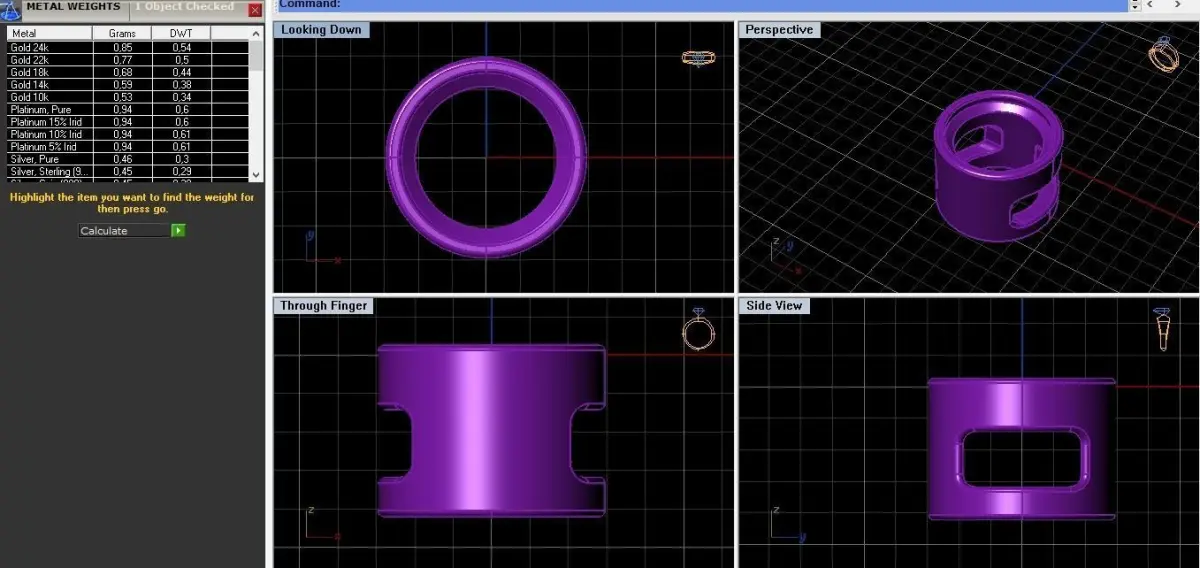This screenshot has height=568, width=1200.
Task: Select the Perspective viewport title
Action: (x=779, y=30)
